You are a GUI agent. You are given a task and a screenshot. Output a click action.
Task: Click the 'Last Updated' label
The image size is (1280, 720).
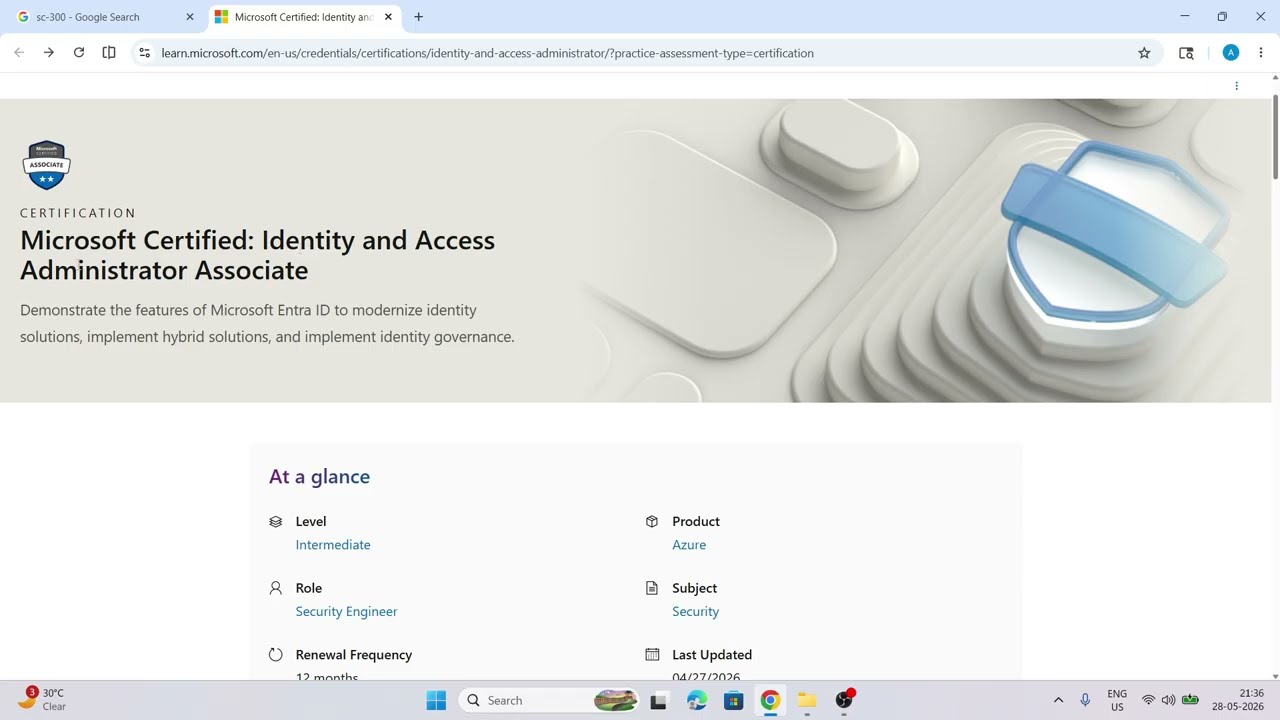tap(712, 654)
